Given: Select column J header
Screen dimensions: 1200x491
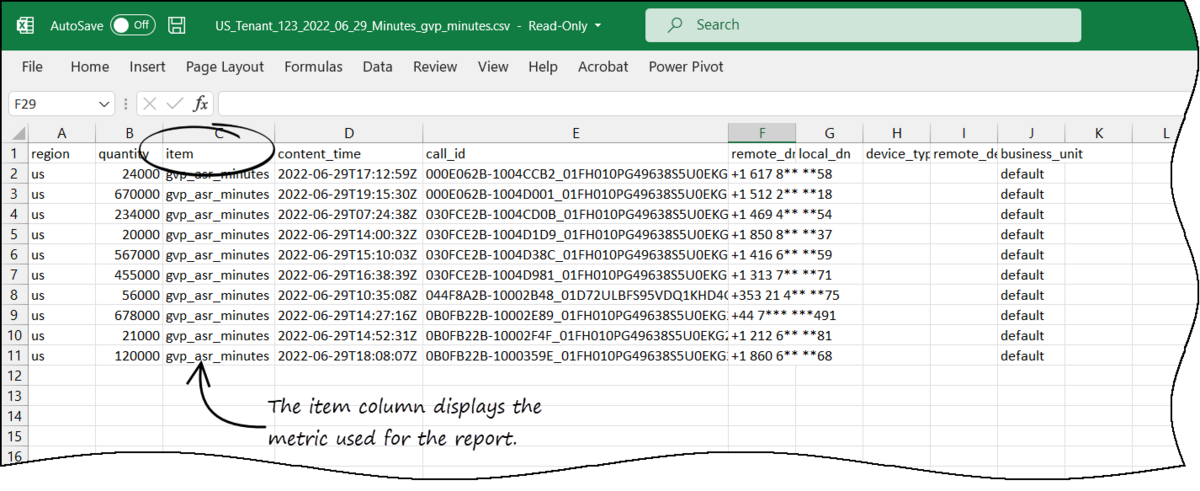Looking at the screenshot, I should pyautogui.click(x=1031, y=134).
